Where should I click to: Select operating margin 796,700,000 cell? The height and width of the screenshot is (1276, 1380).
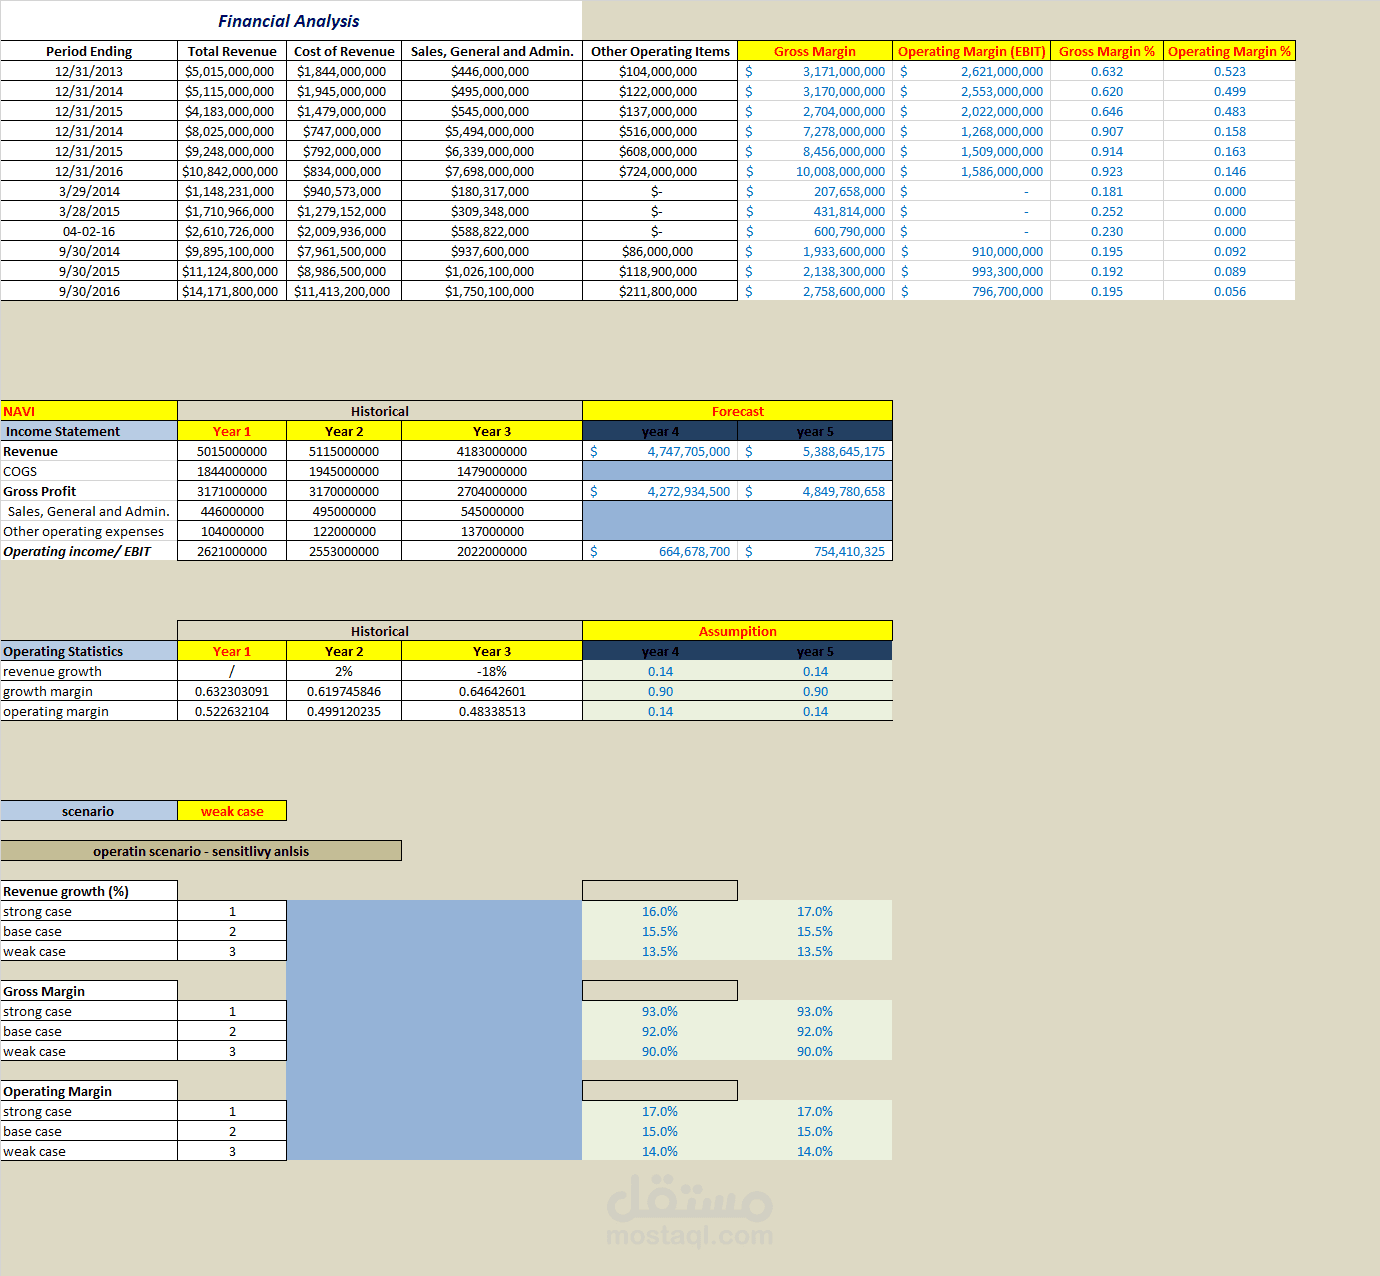(971, 291)
